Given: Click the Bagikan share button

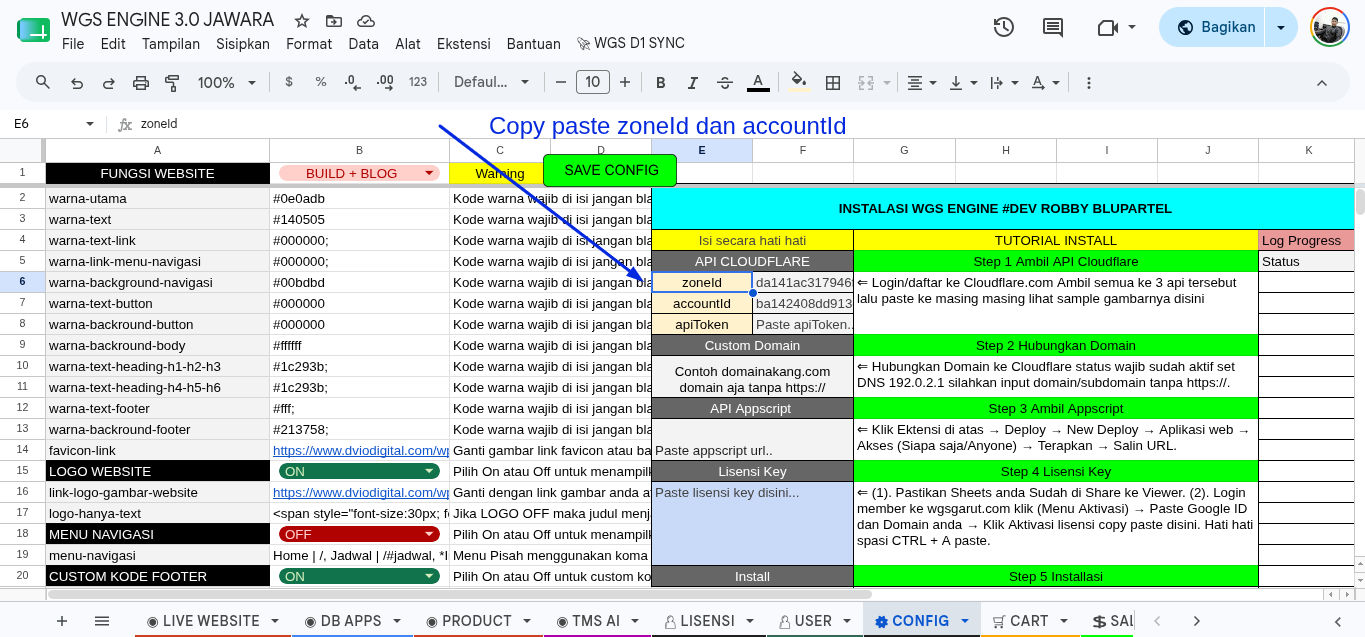Looking at the screenshot, I should click(1212, 27).
